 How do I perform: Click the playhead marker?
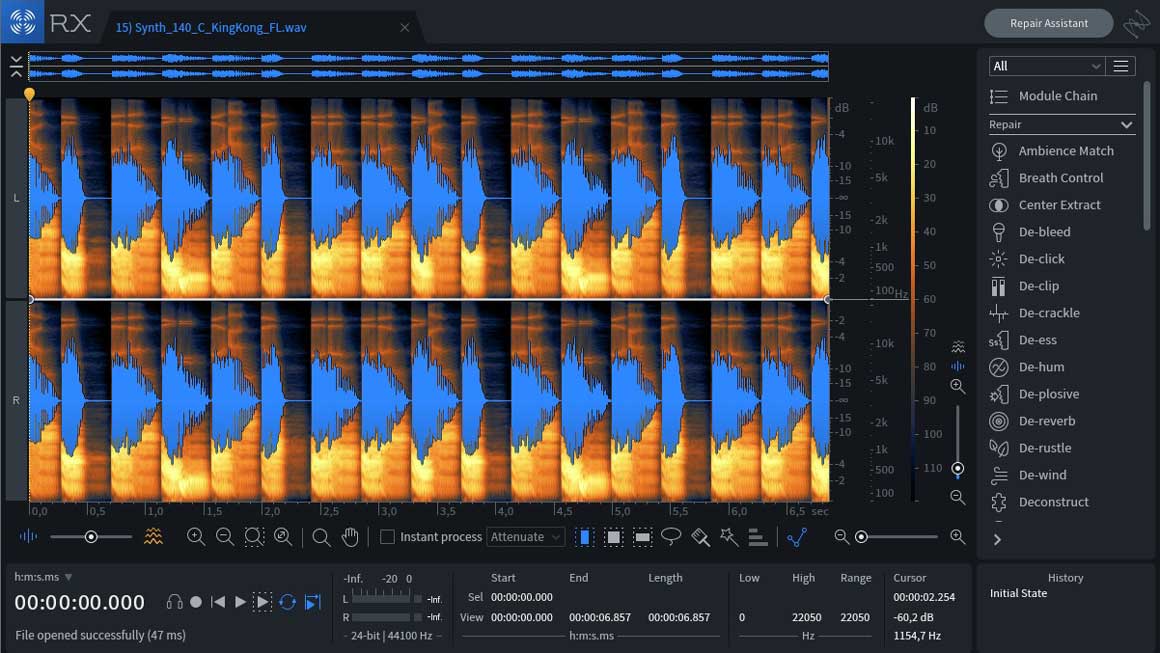click(29, 94)
